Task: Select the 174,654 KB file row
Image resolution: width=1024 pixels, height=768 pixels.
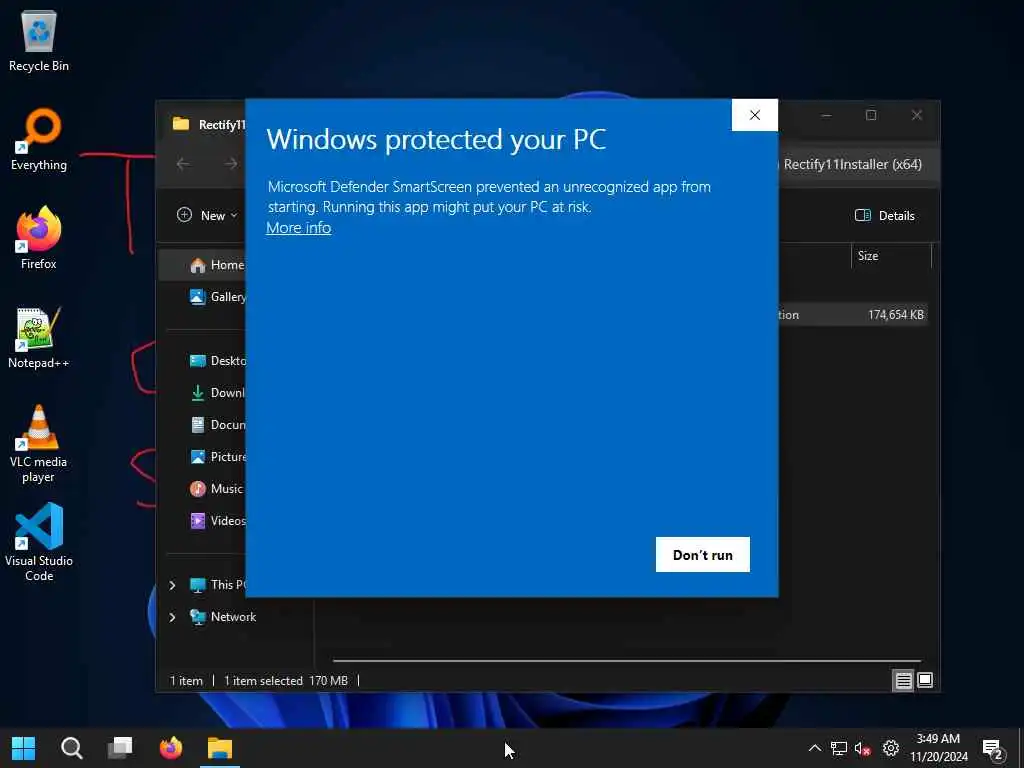Action: pyautogui.click(x=853, y=315)
